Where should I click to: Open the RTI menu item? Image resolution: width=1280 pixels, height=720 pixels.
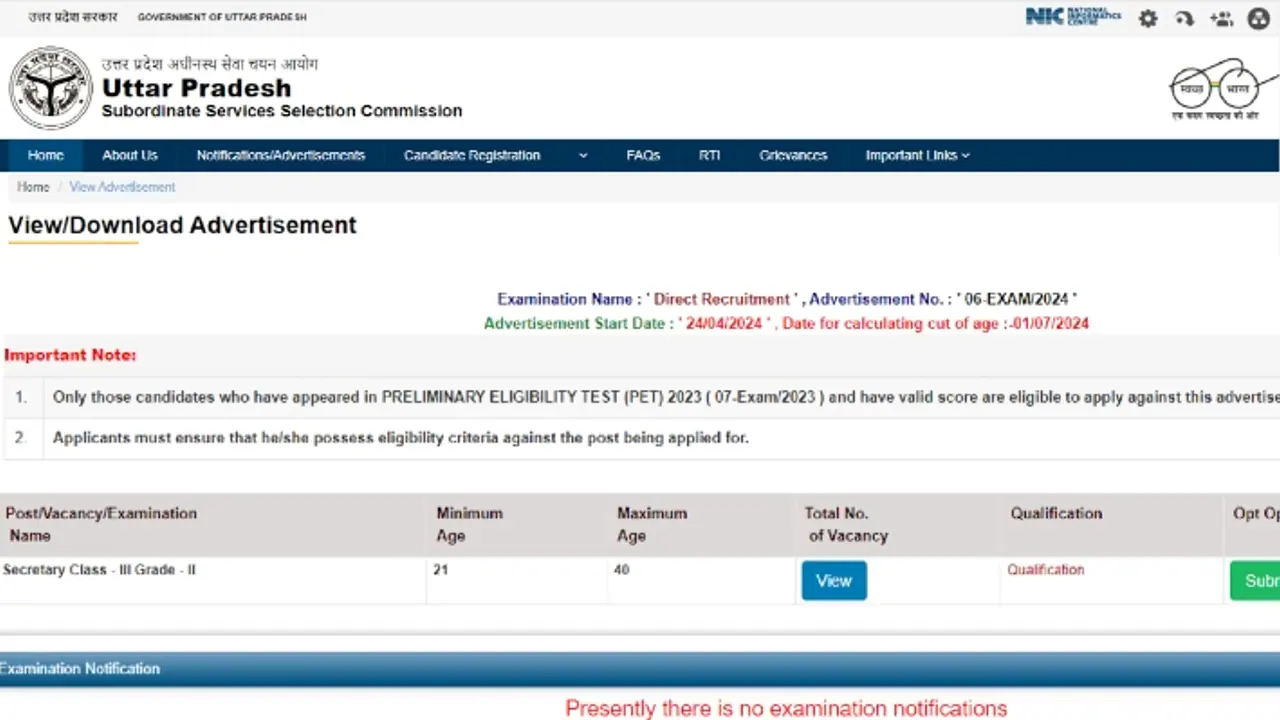click(710, 156)
